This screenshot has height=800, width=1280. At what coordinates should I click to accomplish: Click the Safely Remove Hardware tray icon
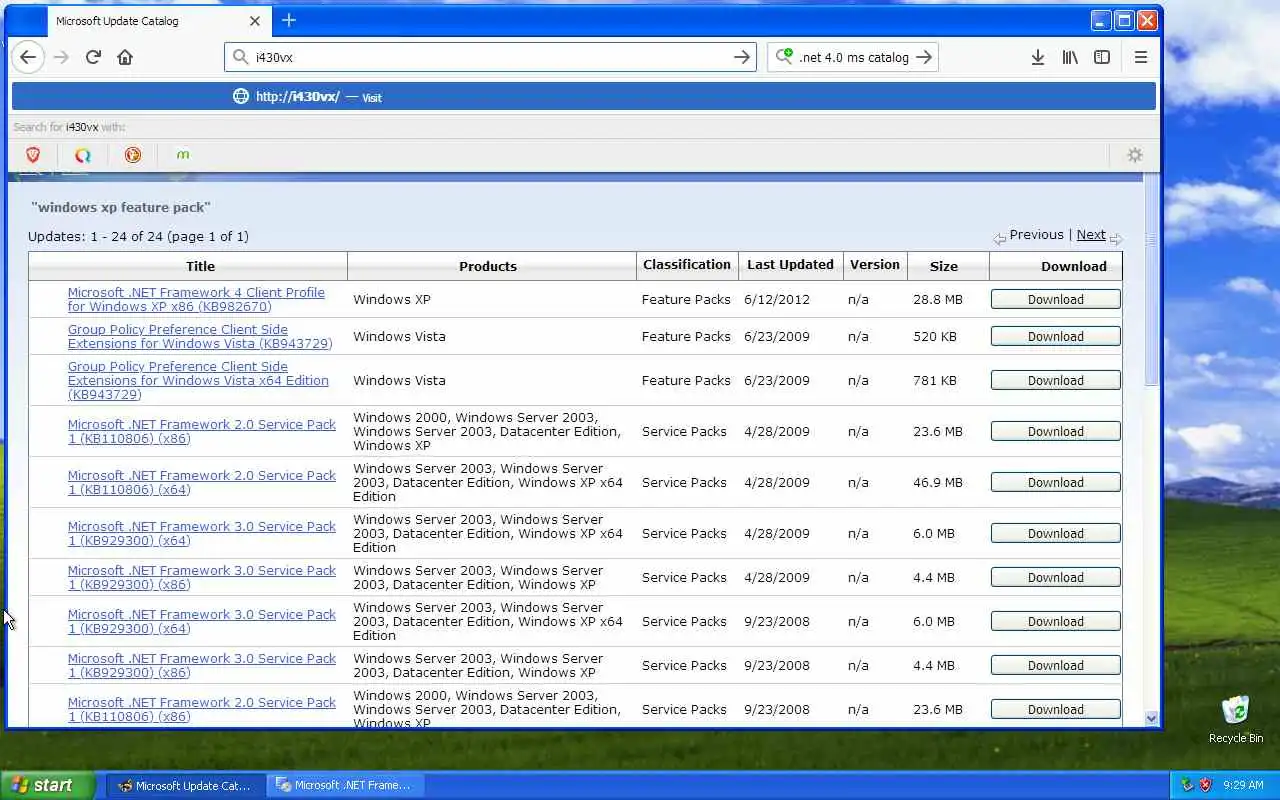[1187, 785]
